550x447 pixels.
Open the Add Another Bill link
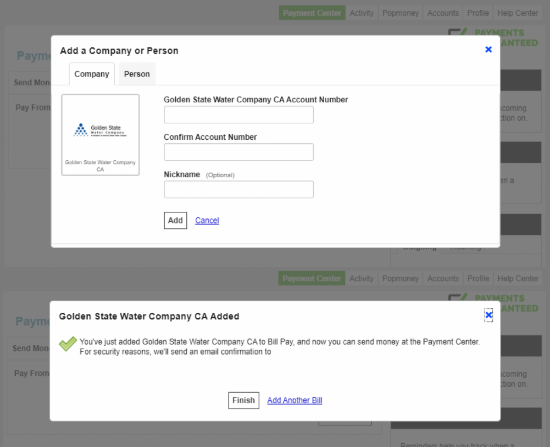(295, 400)
